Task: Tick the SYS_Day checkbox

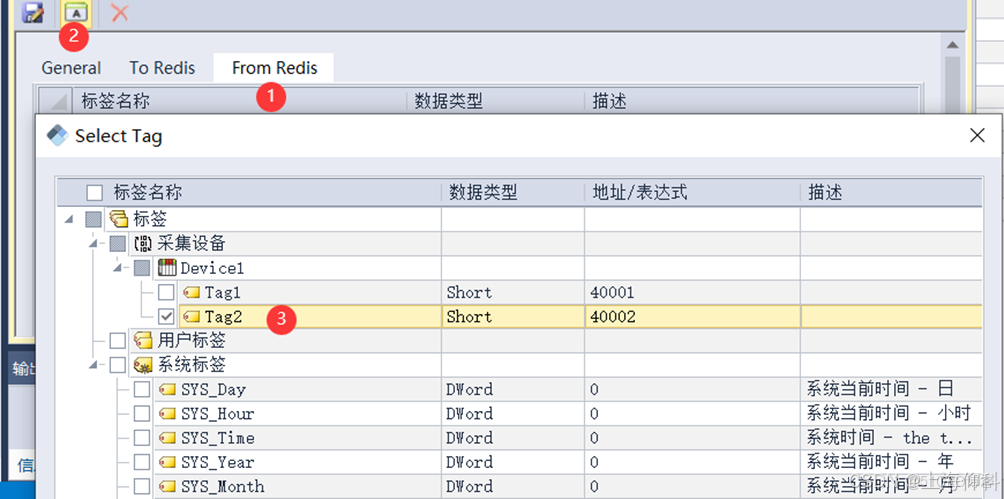Action: click(143, 389)
